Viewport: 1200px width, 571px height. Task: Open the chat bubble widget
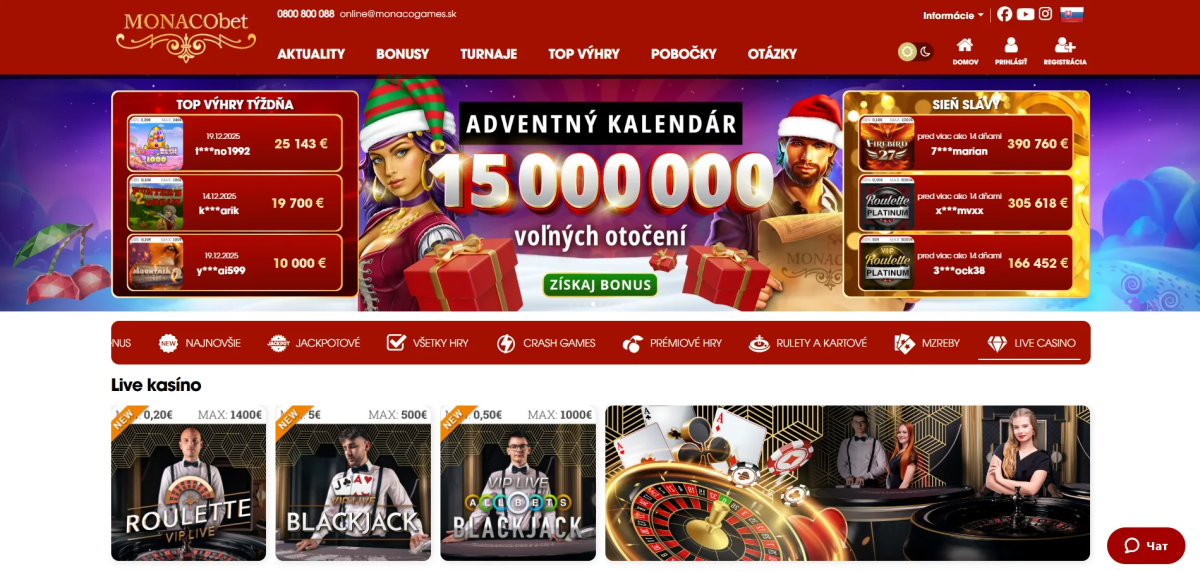coord(1146,546)
